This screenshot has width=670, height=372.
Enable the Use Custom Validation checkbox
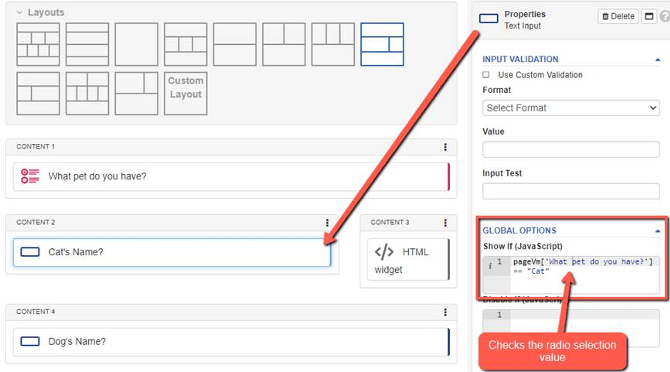point(486,75)
